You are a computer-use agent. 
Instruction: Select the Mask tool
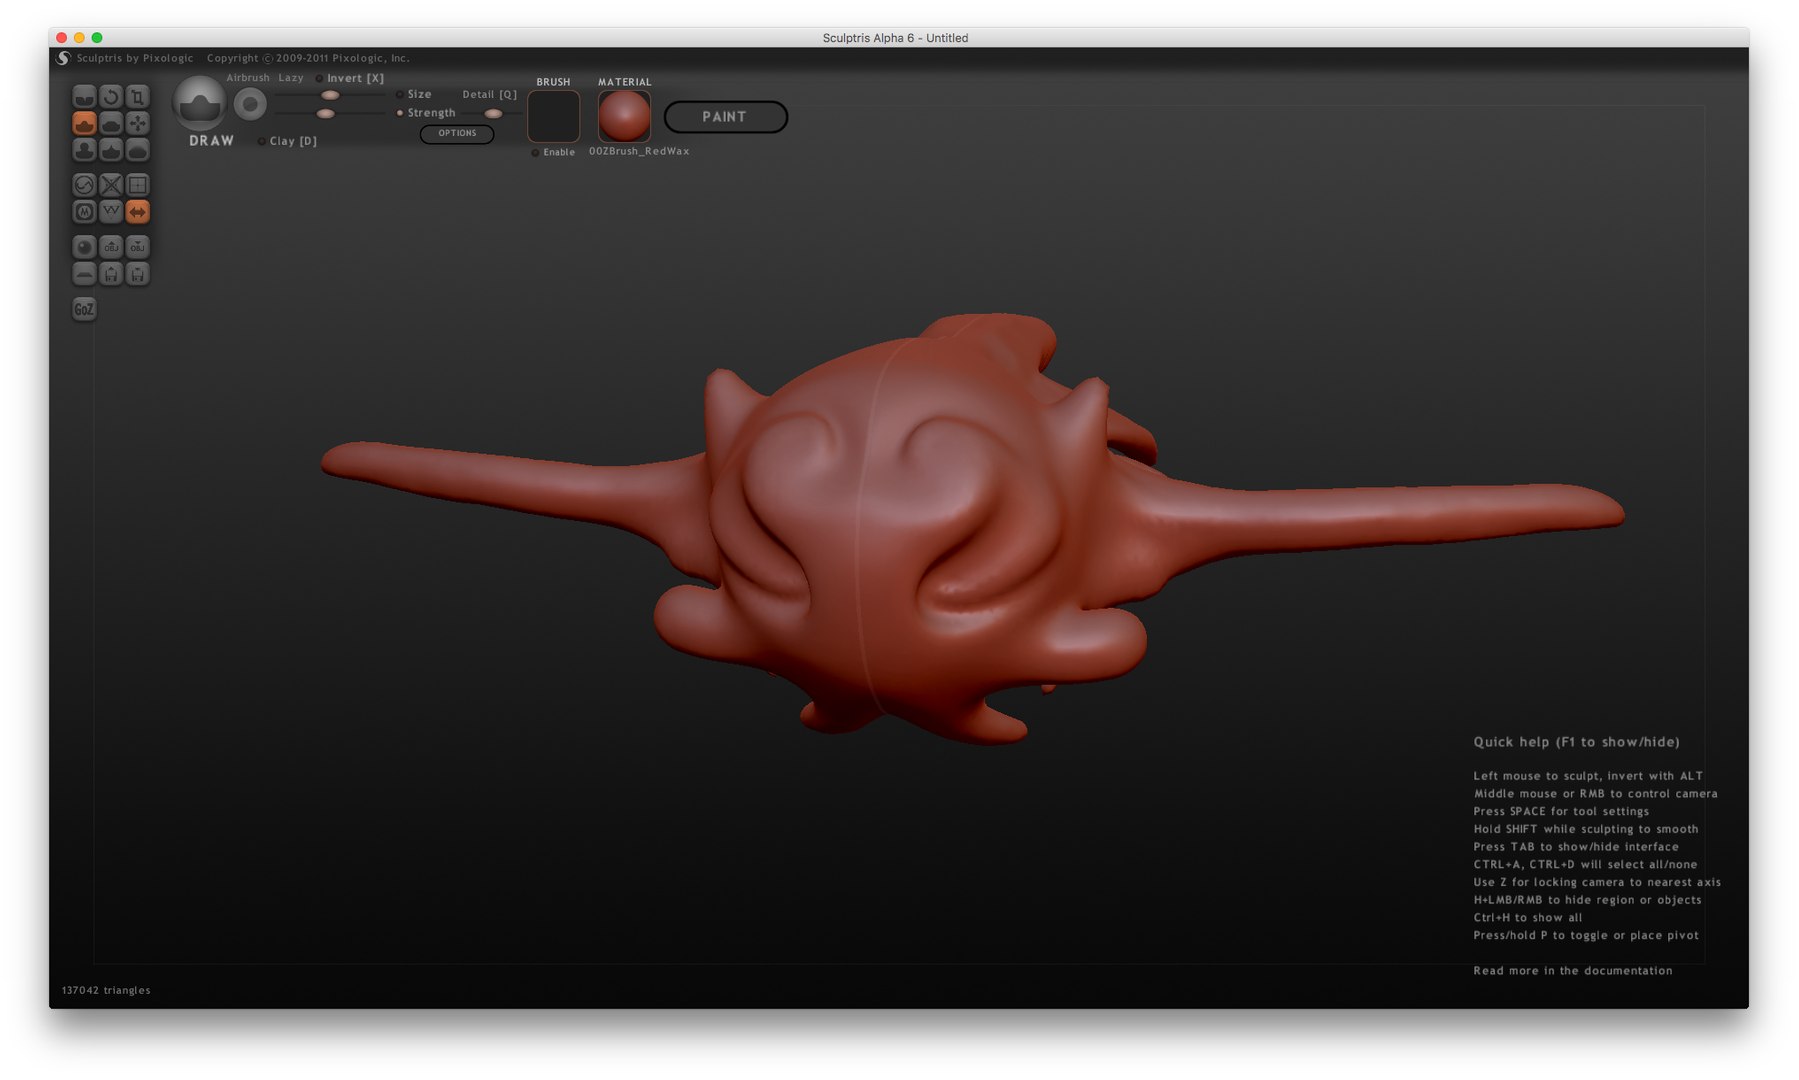(x=84, y=212)
